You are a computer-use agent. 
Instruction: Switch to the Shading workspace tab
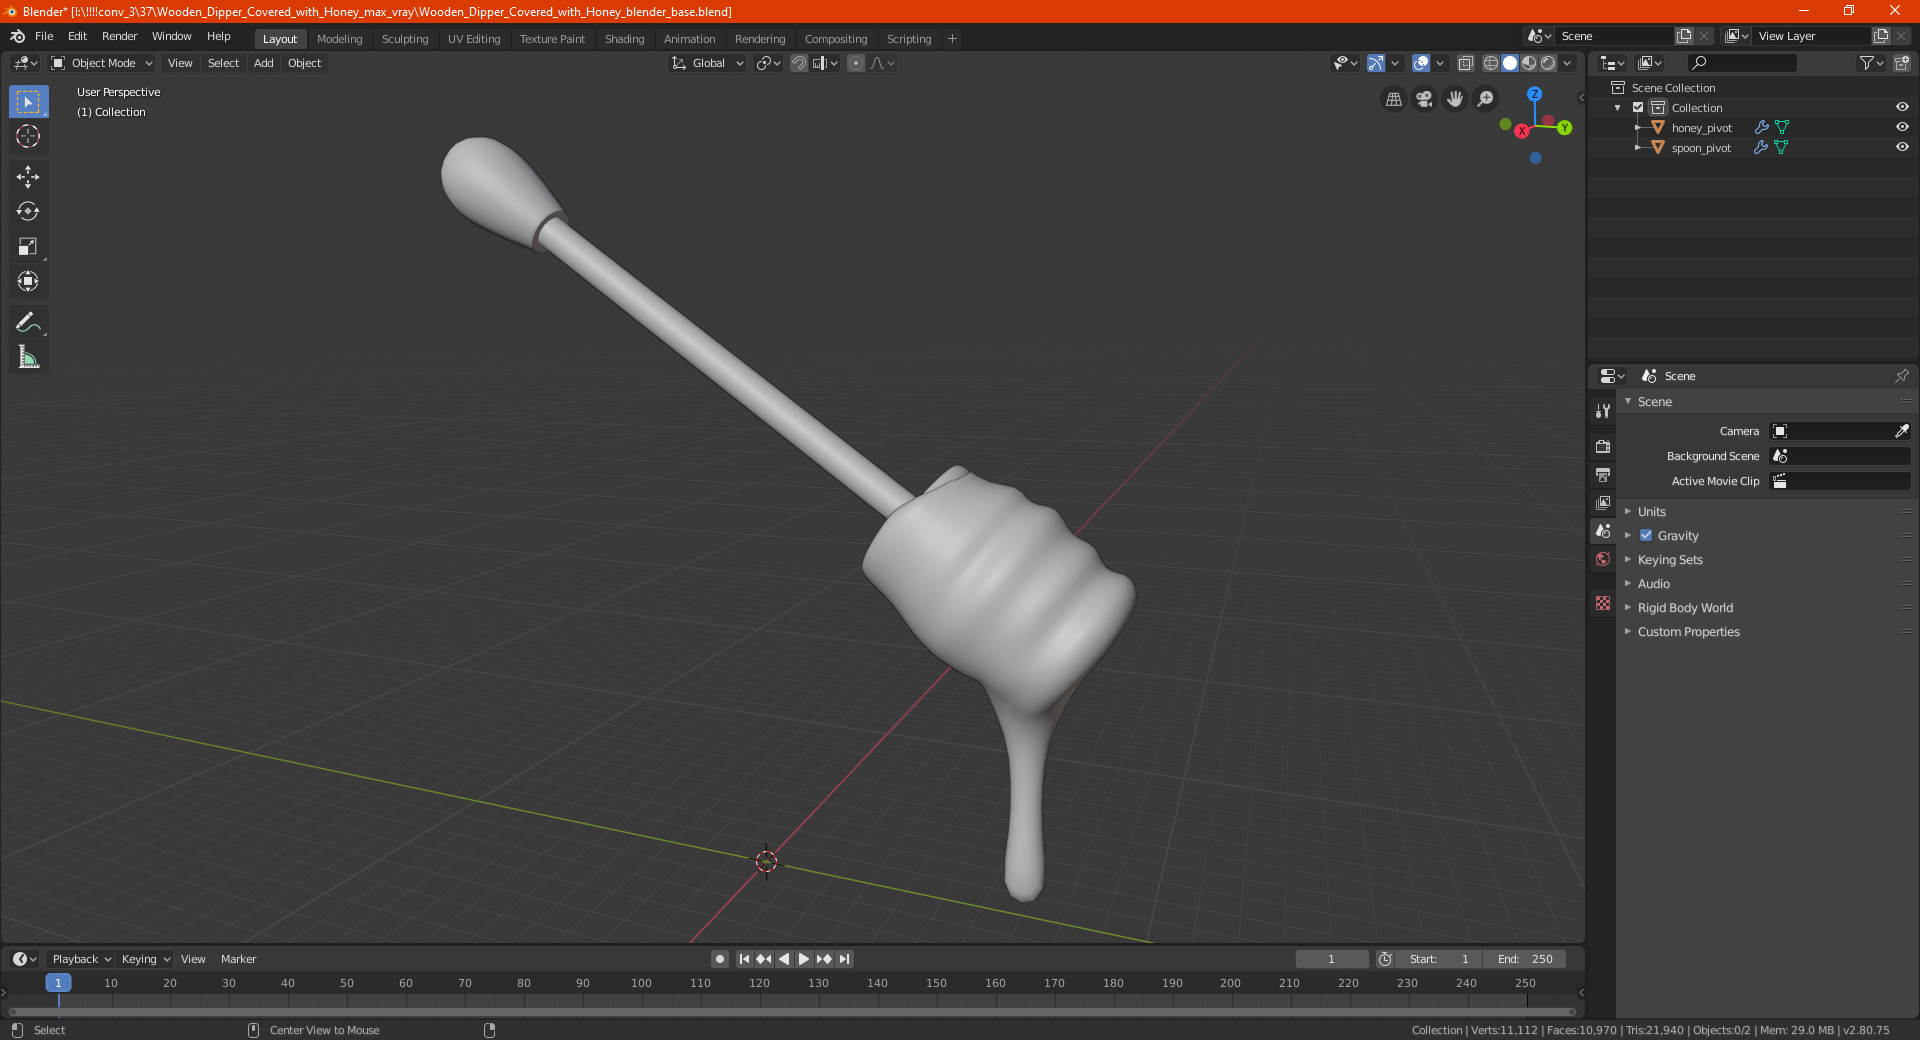point(624,39)
